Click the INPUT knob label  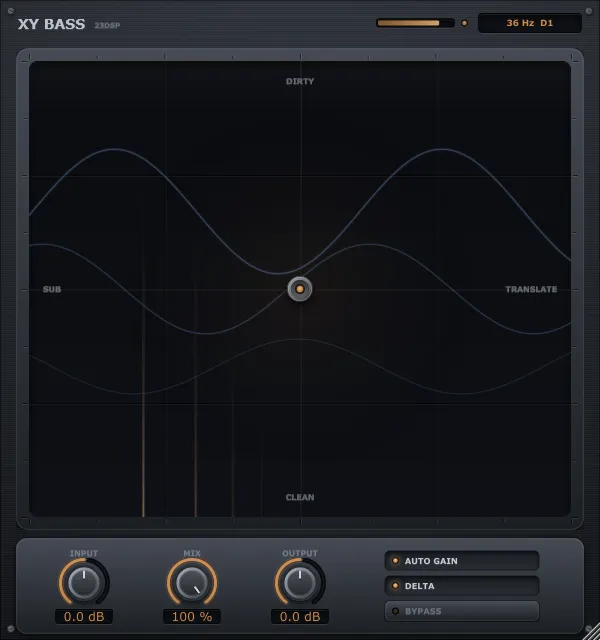[84, 553]
